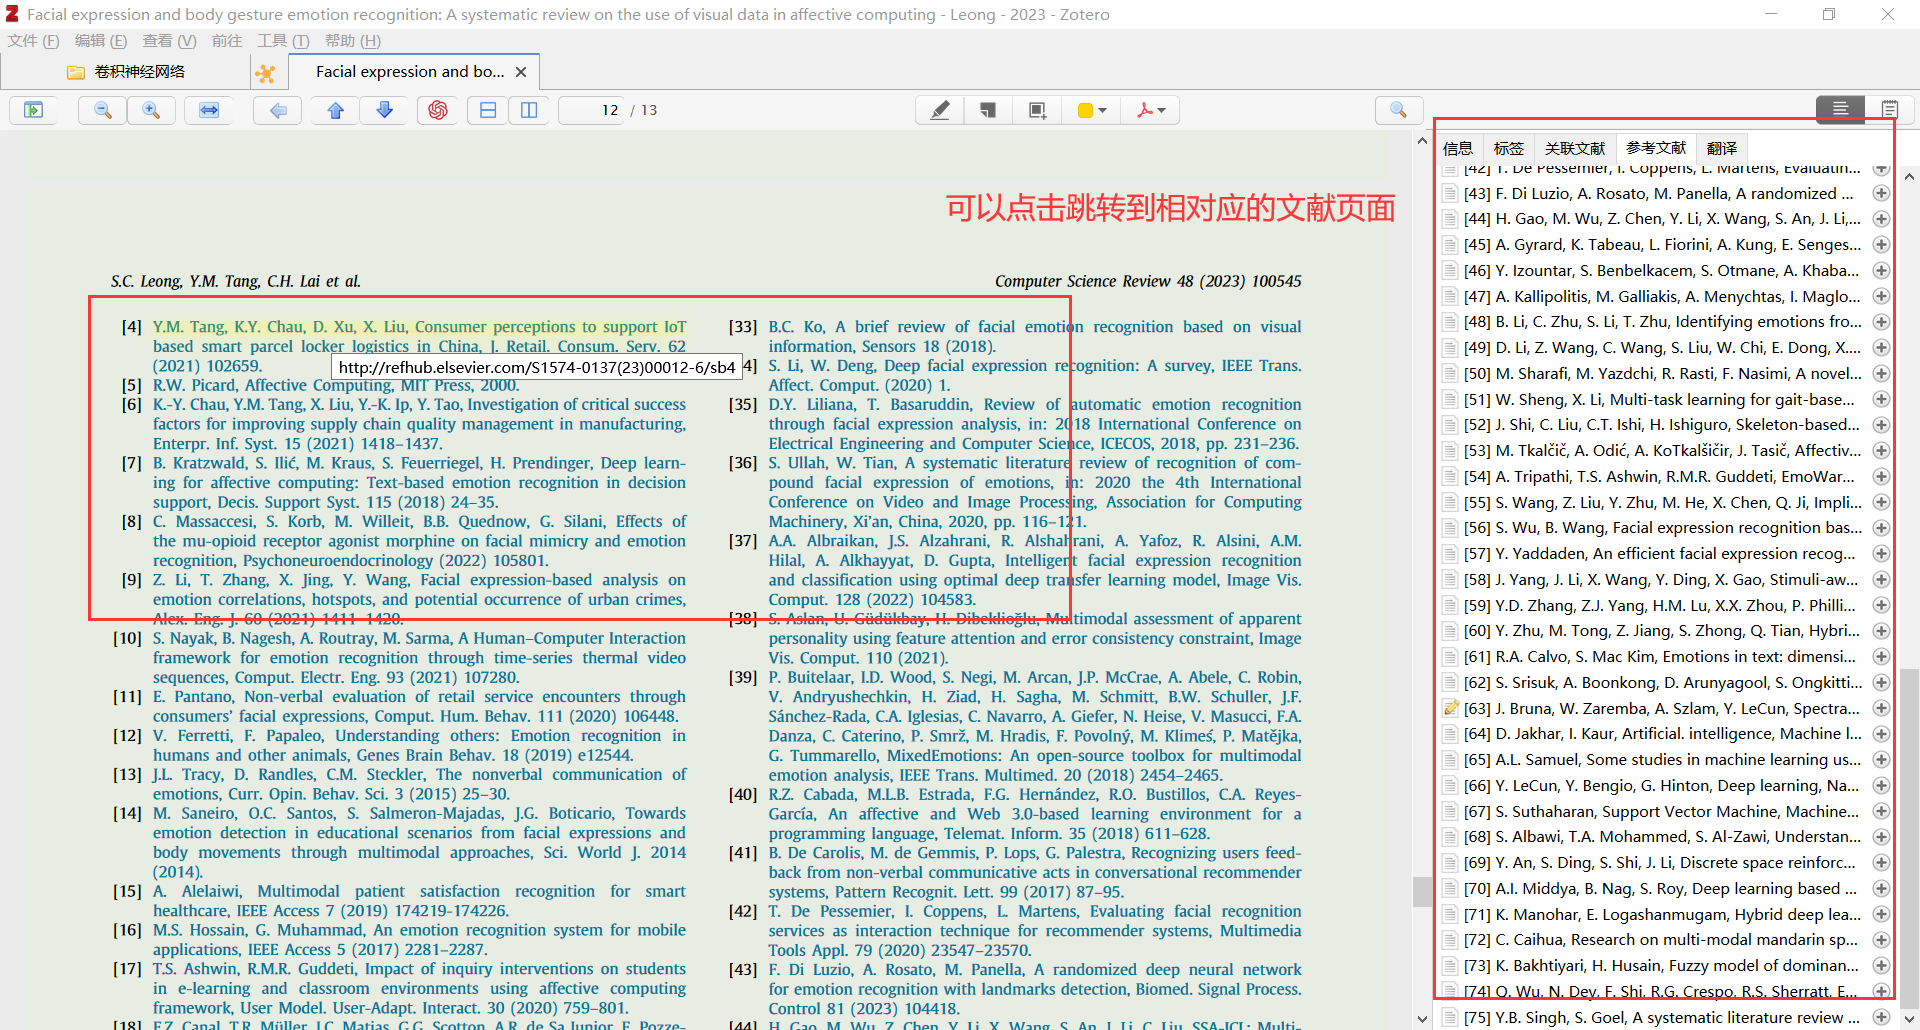1920x1030 pixels.
Task: Add reference [52] J. Shi
Action: click(1881, 425)
